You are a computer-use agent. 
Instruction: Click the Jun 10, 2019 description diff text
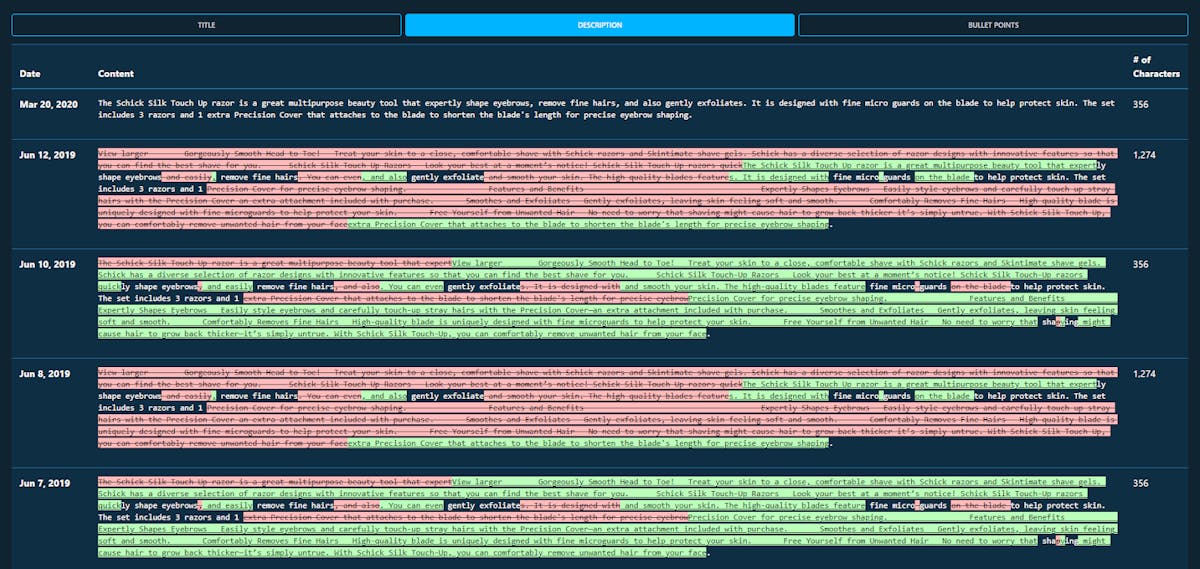coord(607,298)
